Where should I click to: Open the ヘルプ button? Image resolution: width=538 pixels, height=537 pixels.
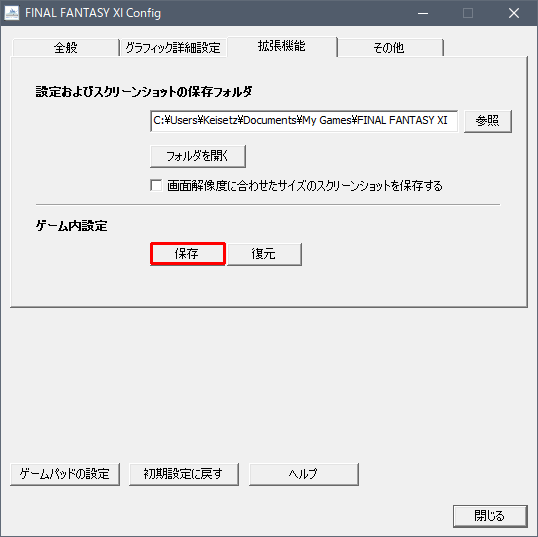[304, 474]
